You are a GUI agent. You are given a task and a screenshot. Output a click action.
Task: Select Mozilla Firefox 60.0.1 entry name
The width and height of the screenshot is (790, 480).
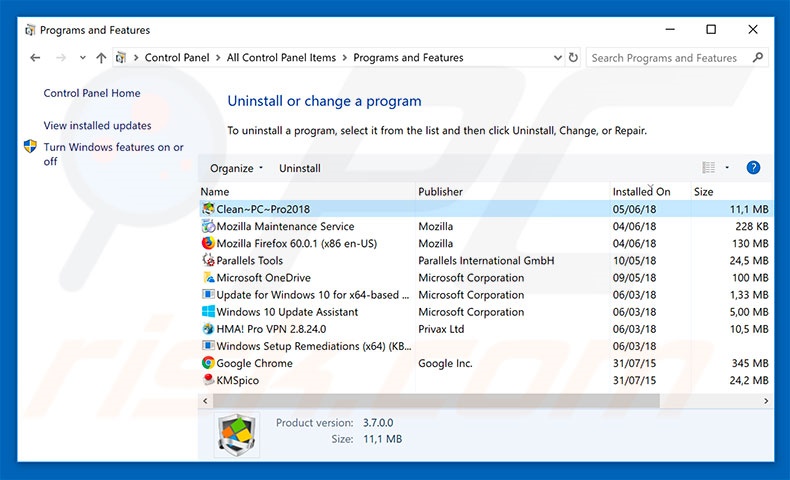point(297,243)
